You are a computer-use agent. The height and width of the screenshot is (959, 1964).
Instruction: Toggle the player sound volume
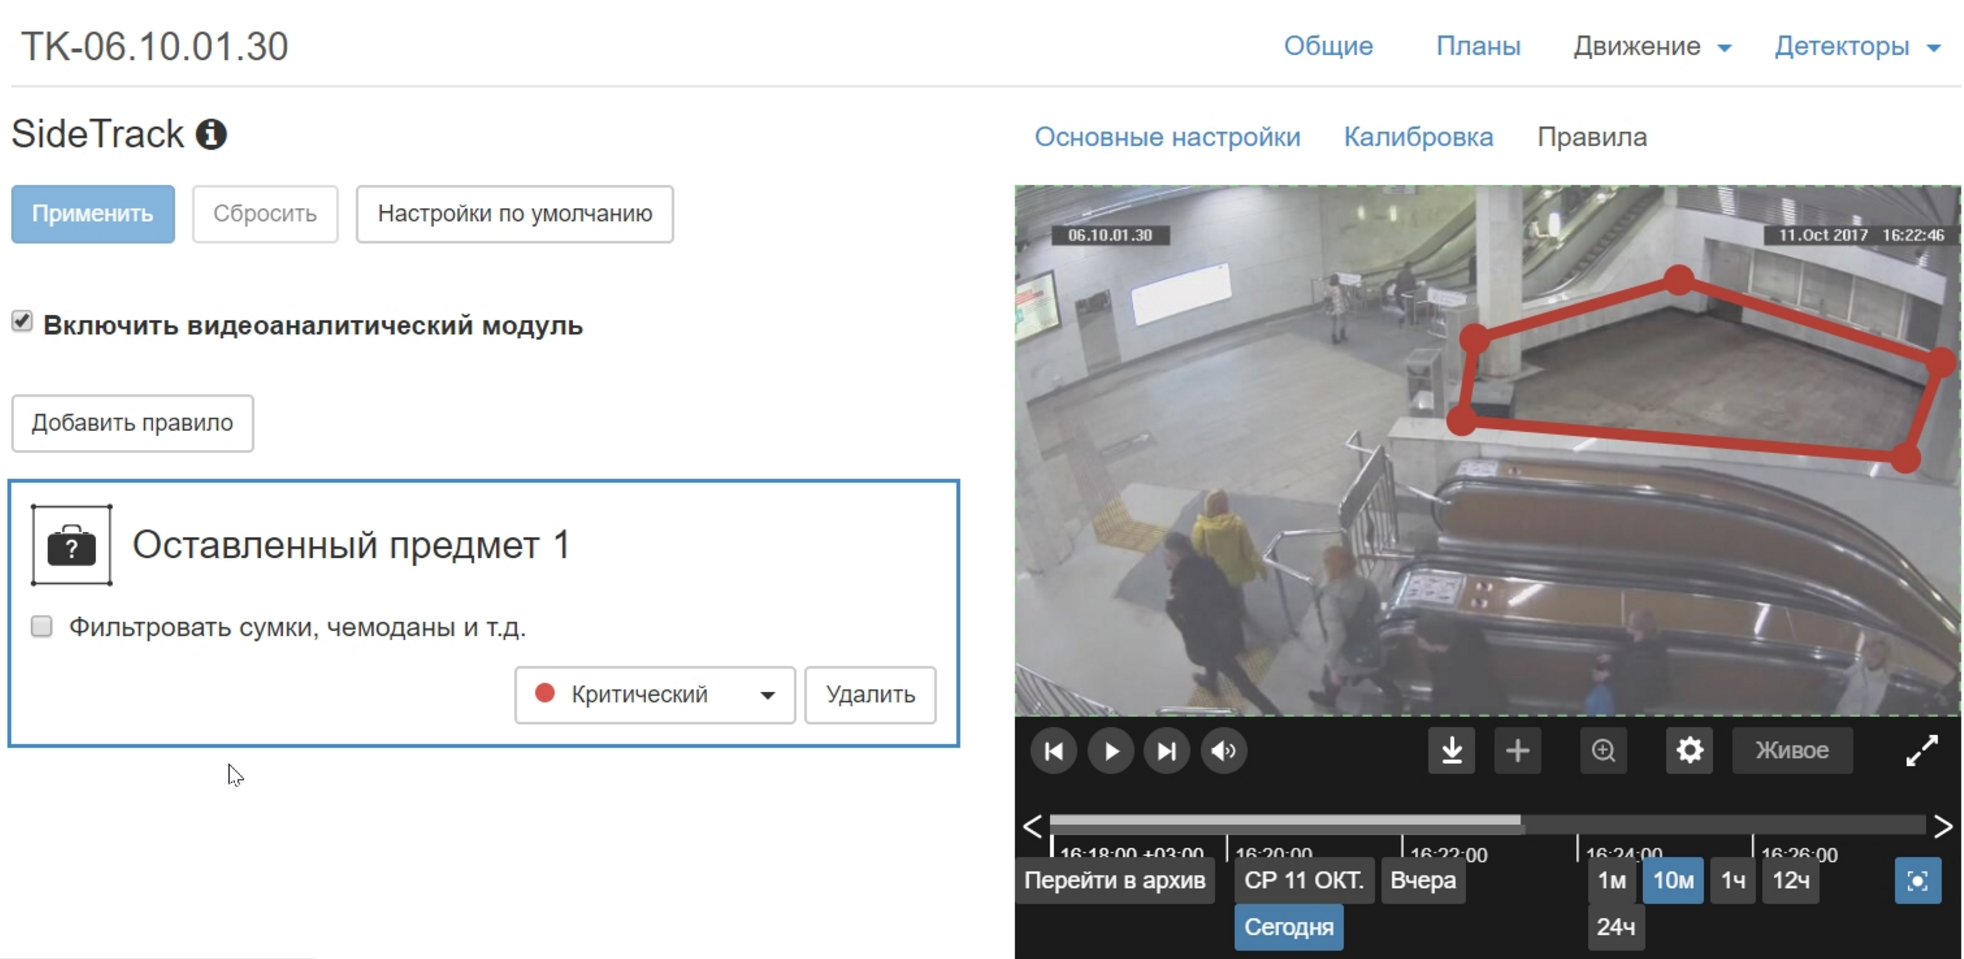pos(1223,751)
